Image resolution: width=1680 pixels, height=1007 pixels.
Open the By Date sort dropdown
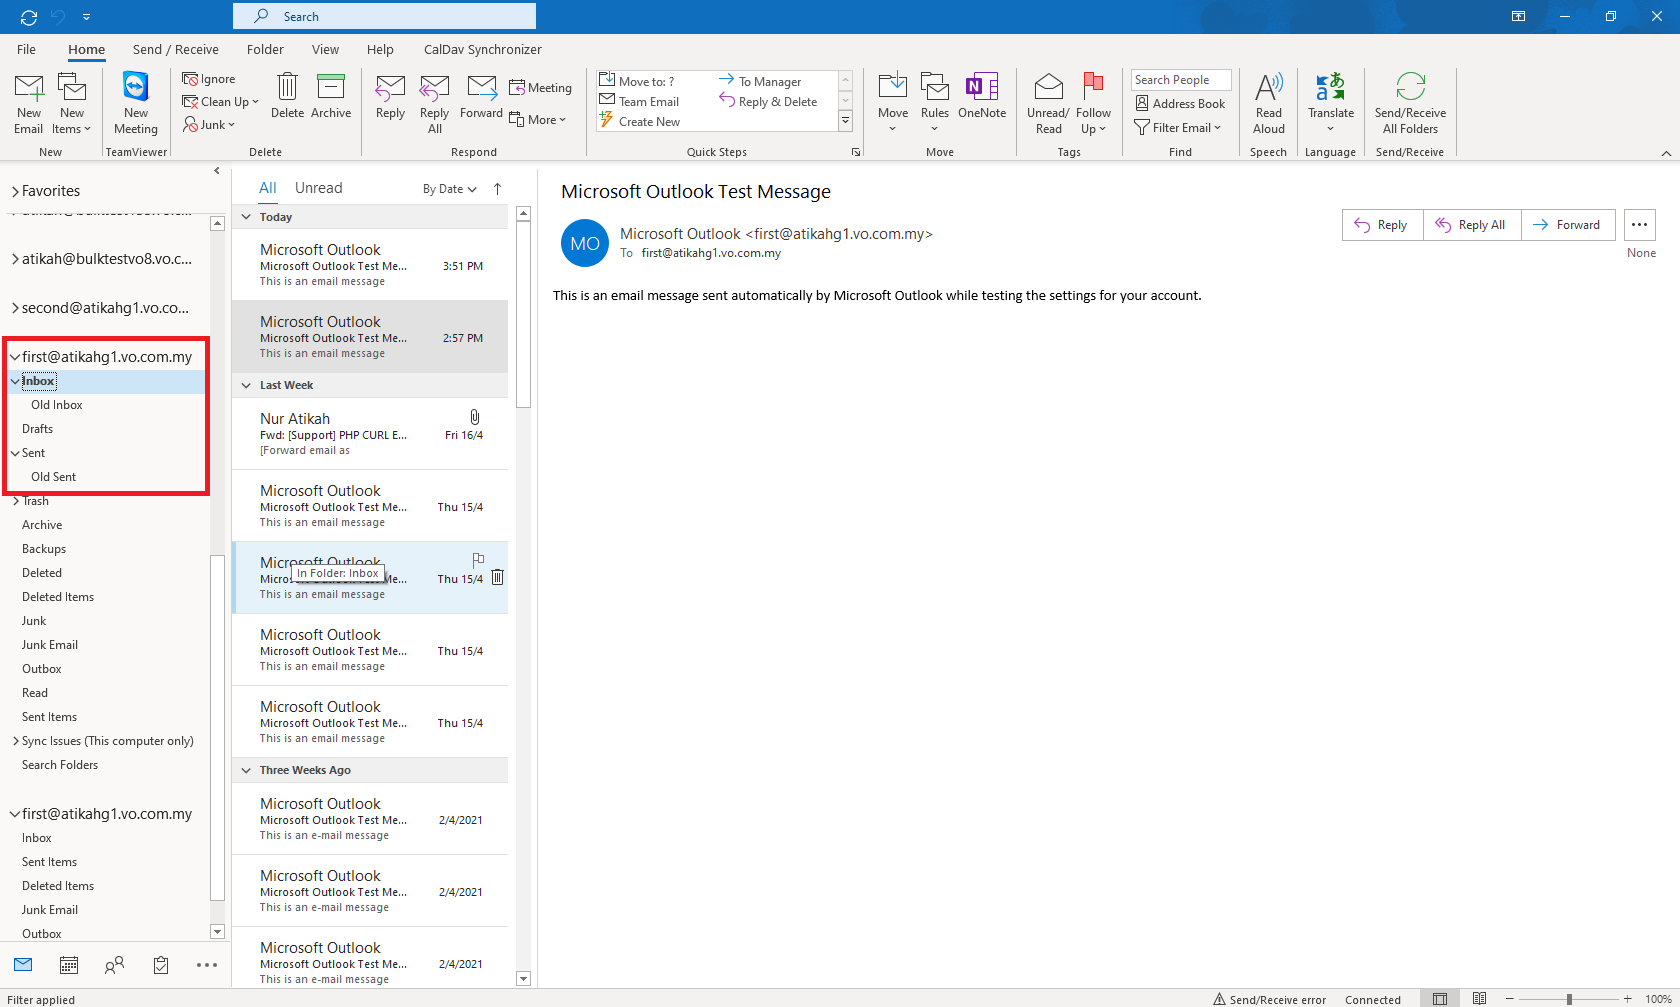pyautogui.click(x=449, y=189)
